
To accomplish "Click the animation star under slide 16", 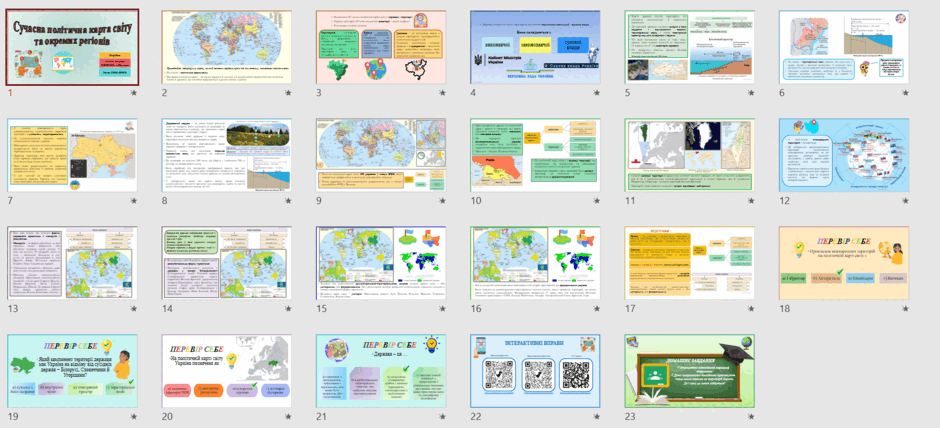I will coord(596,309).
